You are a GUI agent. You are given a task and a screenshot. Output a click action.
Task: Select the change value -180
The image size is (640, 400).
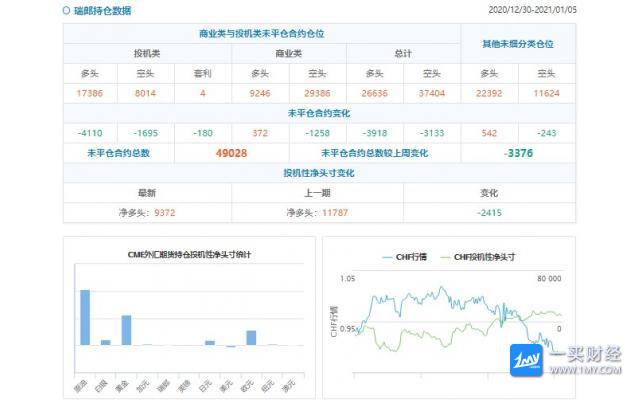point(202,133)
